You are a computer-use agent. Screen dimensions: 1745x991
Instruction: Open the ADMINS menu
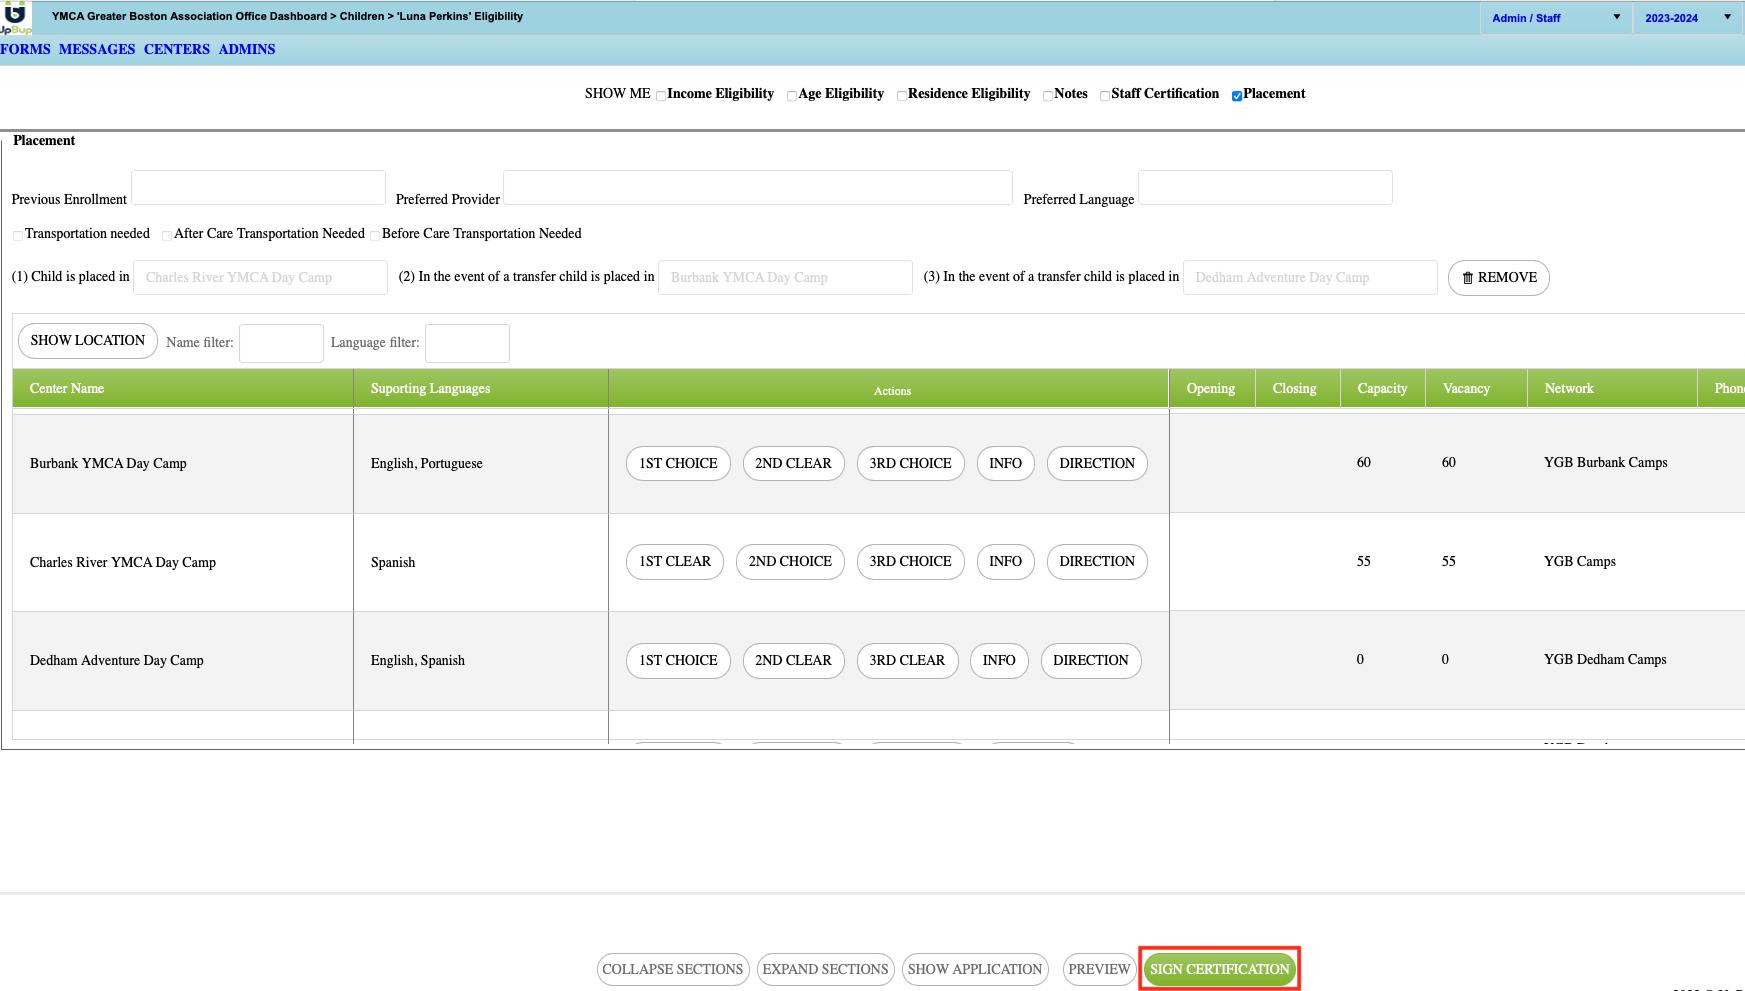[247, 49]
